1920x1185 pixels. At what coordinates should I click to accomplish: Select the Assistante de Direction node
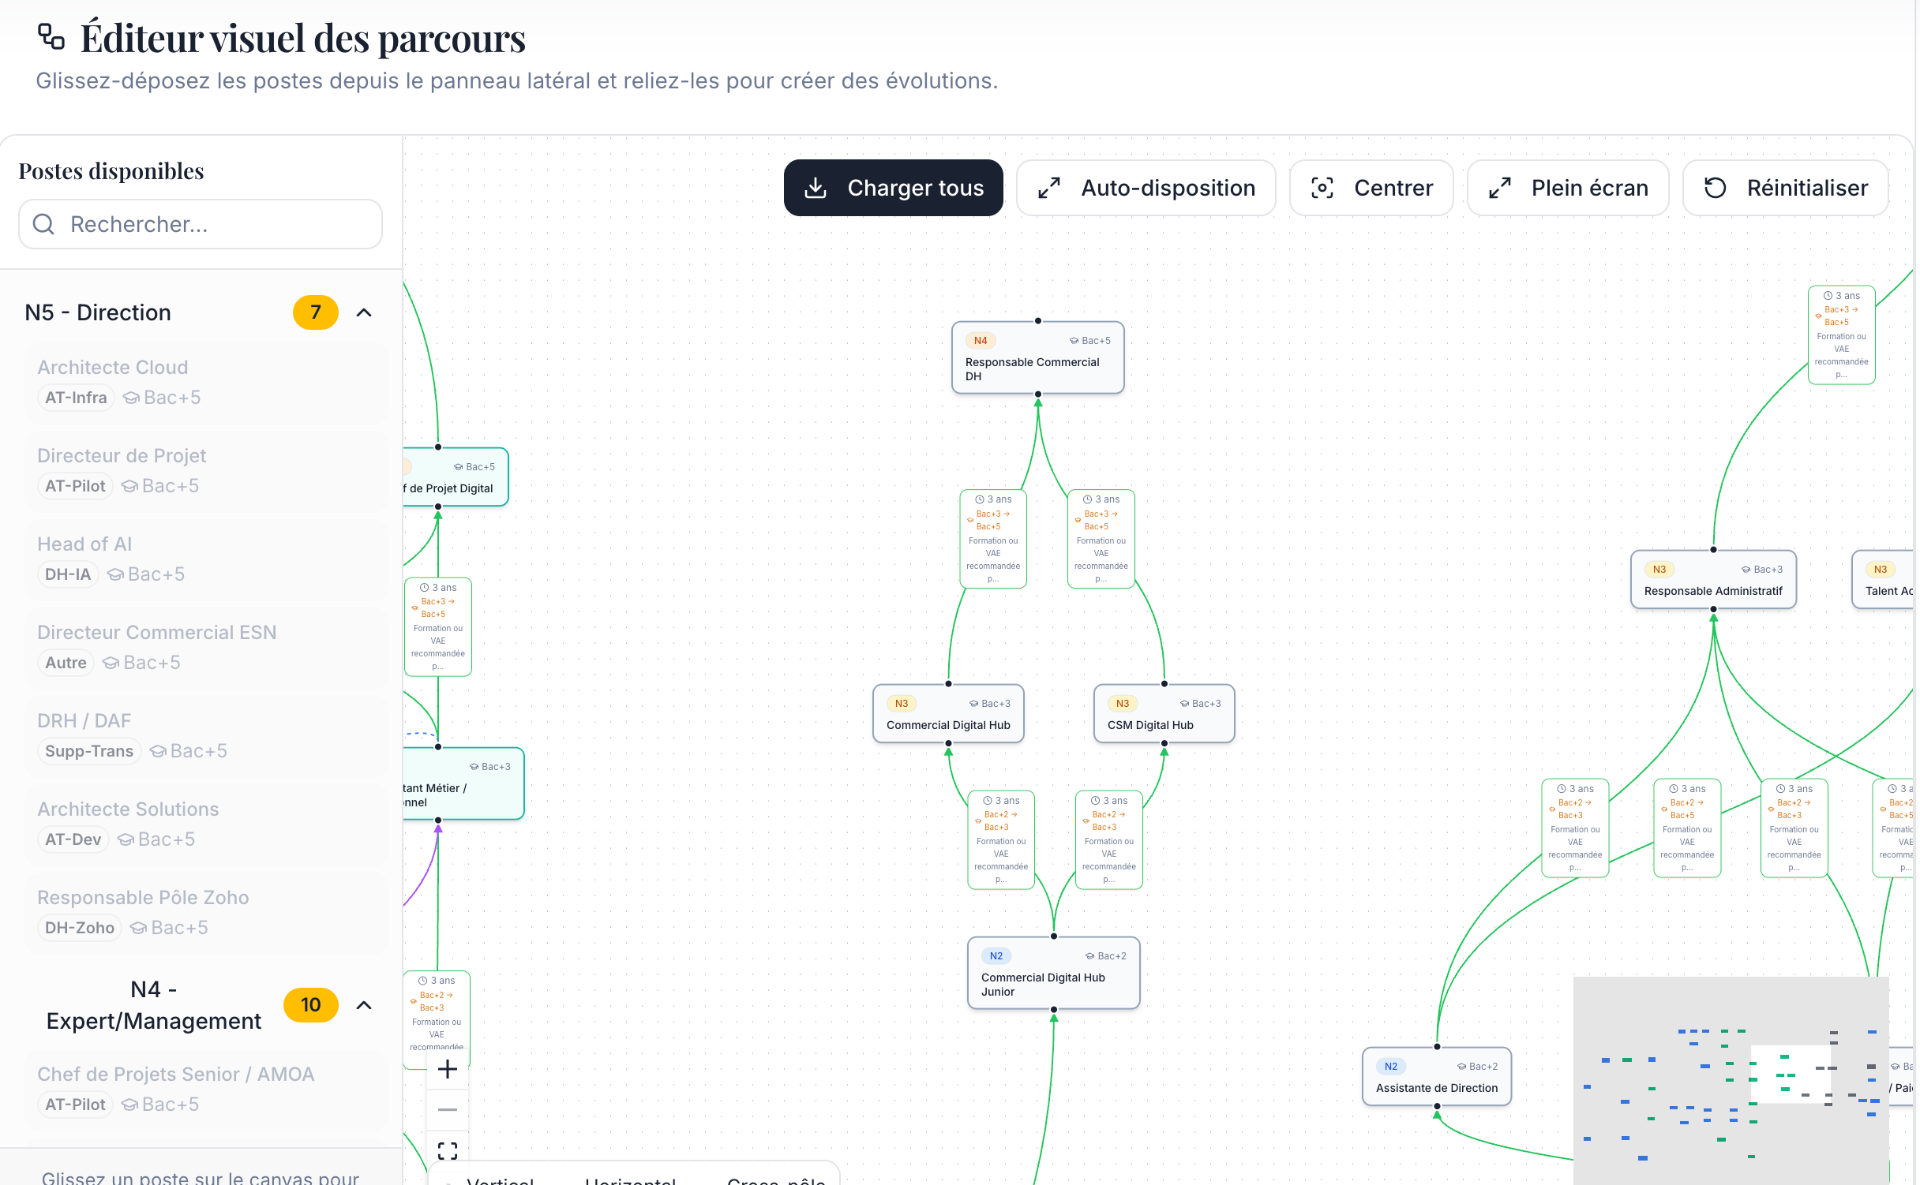[x=1437, y=1077]
